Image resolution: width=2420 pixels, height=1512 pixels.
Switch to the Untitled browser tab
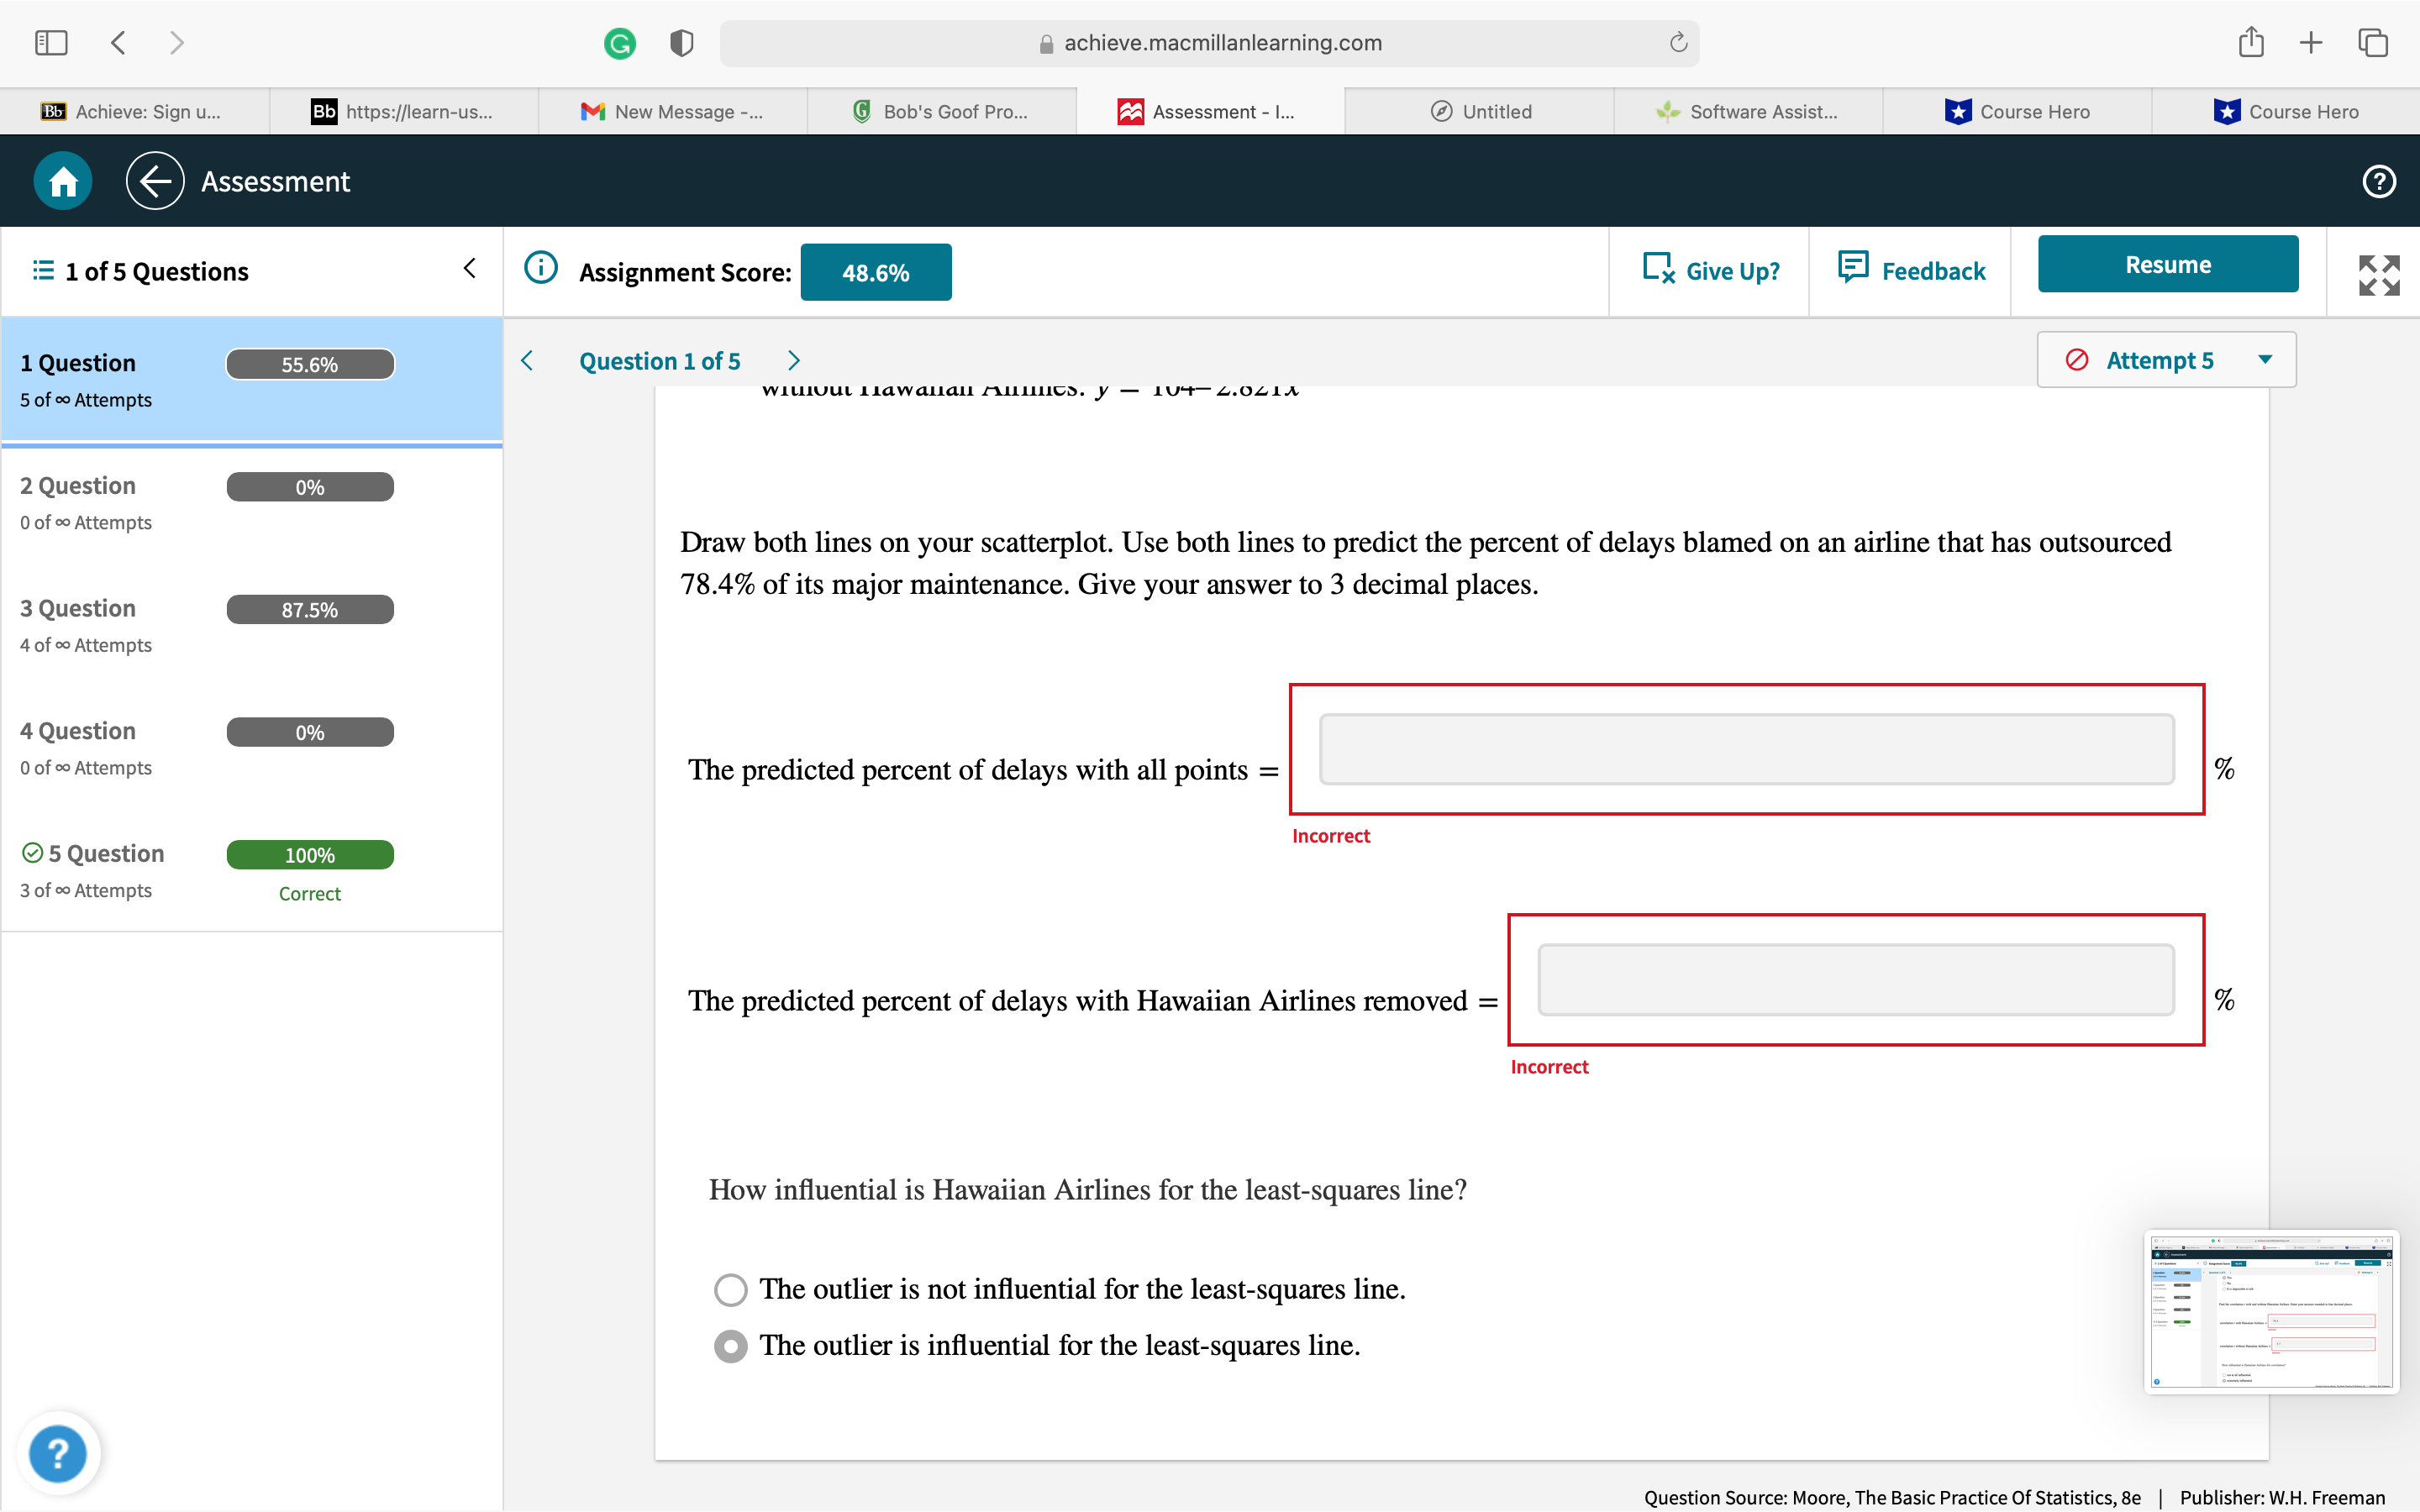[x=1480, y=111]
